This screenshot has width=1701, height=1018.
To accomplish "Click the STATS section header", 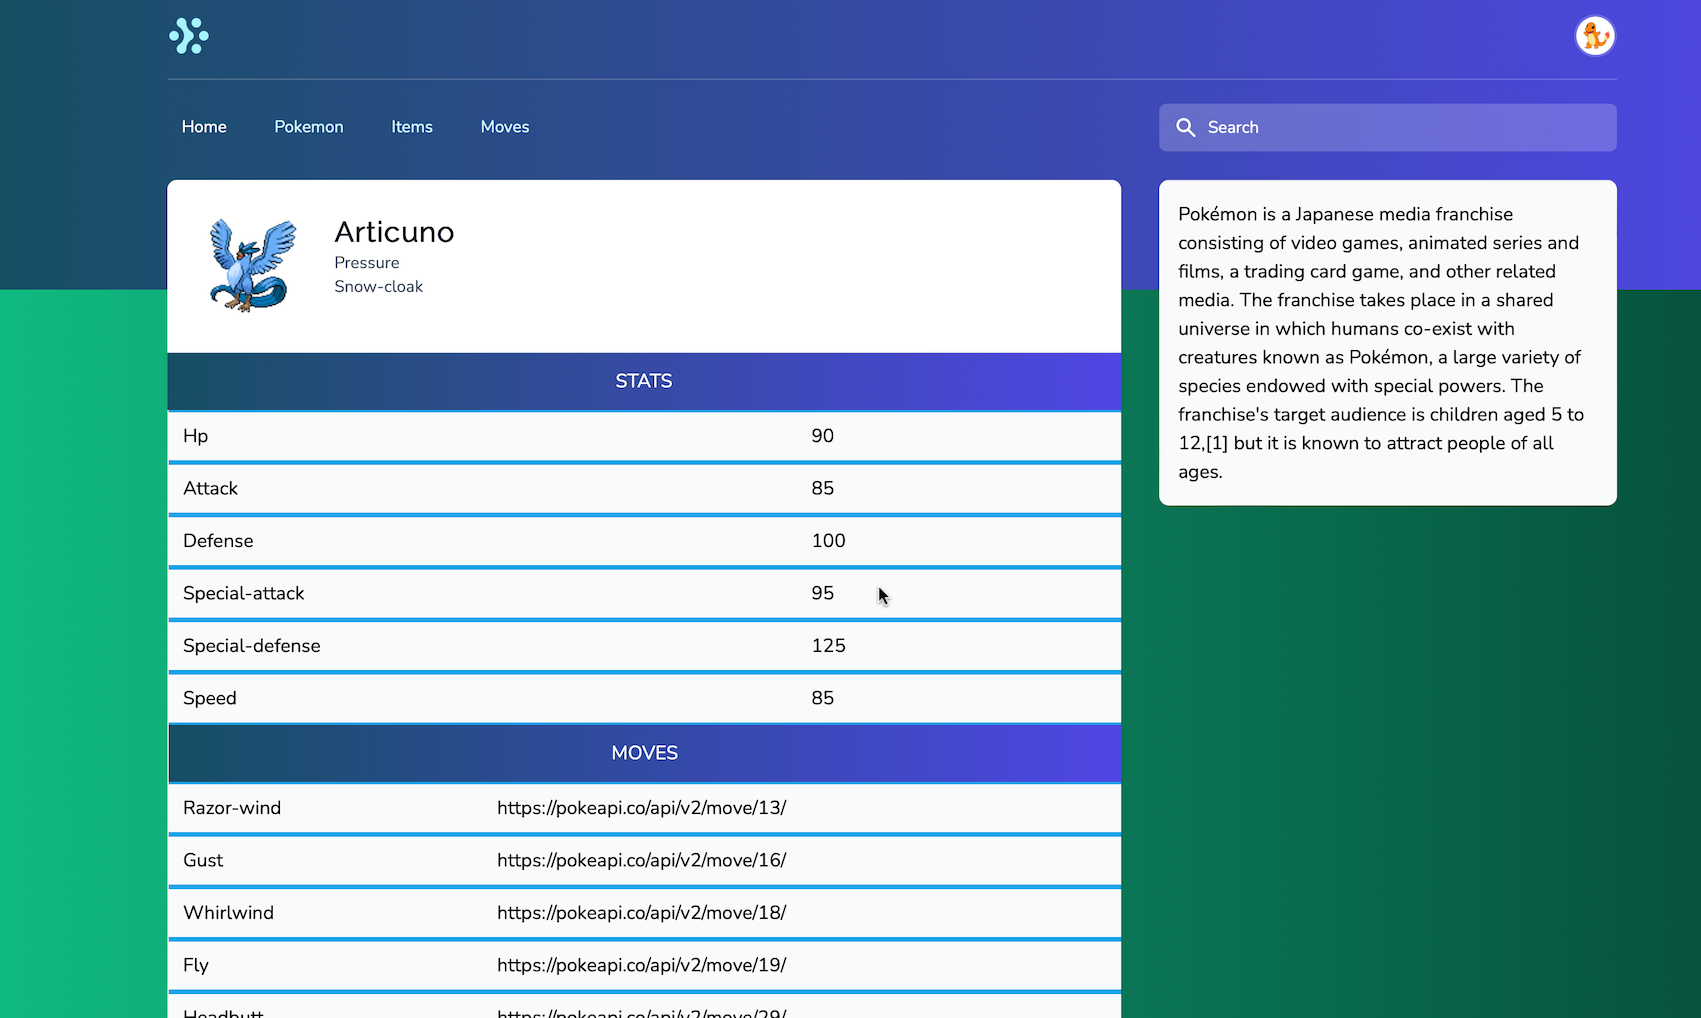I will [x=644, y=381].
